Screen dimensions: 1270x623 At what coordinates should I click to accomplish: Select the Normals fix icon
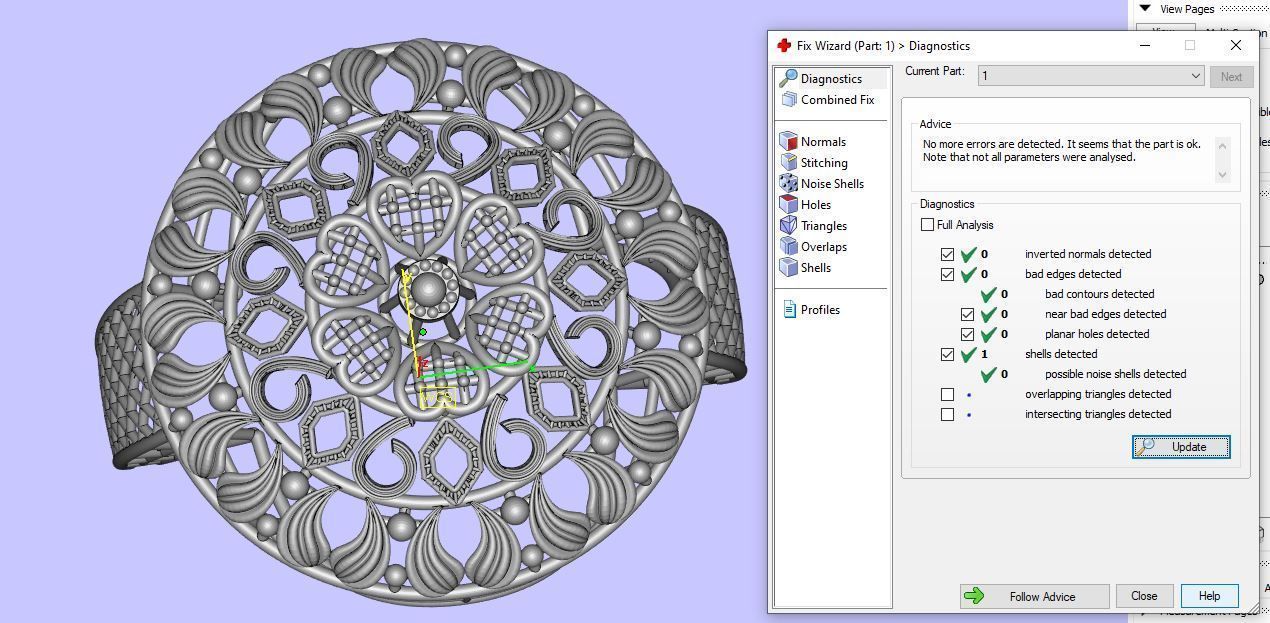pyautogui.click(x=790, y=141)
